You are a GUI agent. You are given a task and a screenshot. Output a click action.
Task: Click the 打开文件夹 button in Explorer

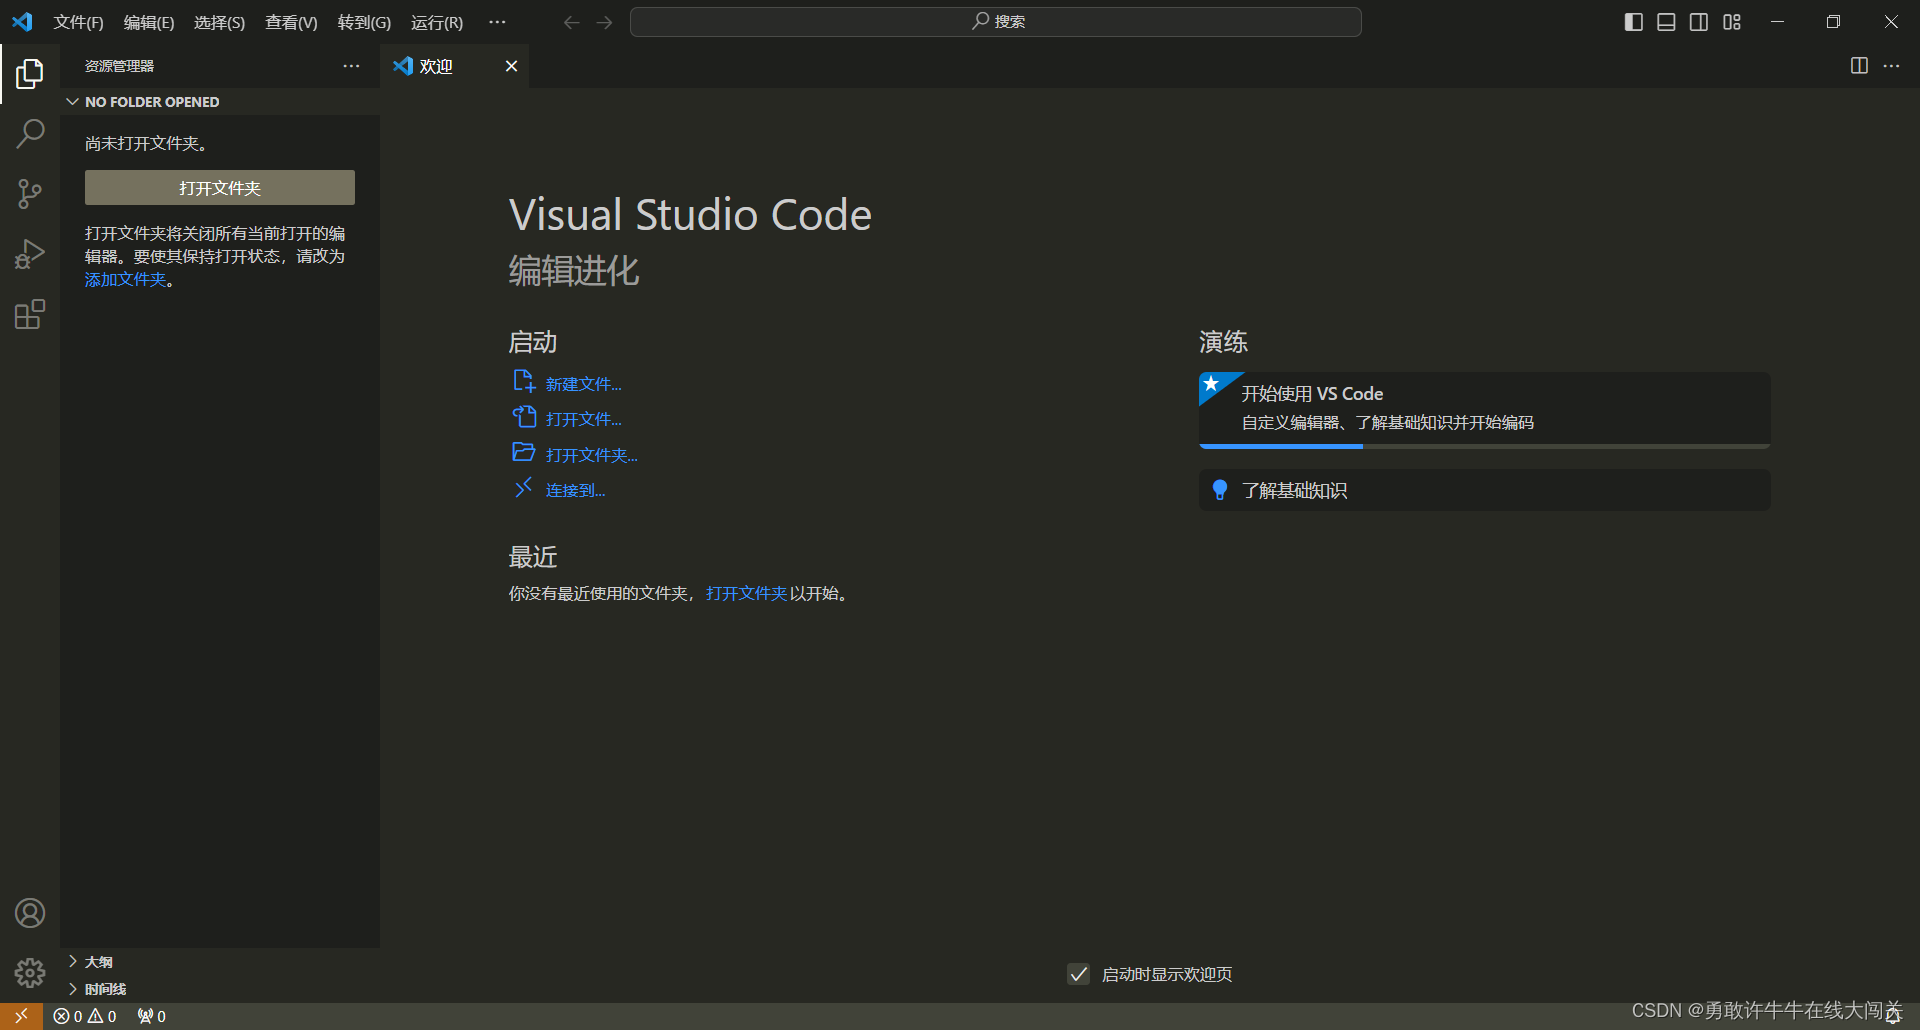220,188
